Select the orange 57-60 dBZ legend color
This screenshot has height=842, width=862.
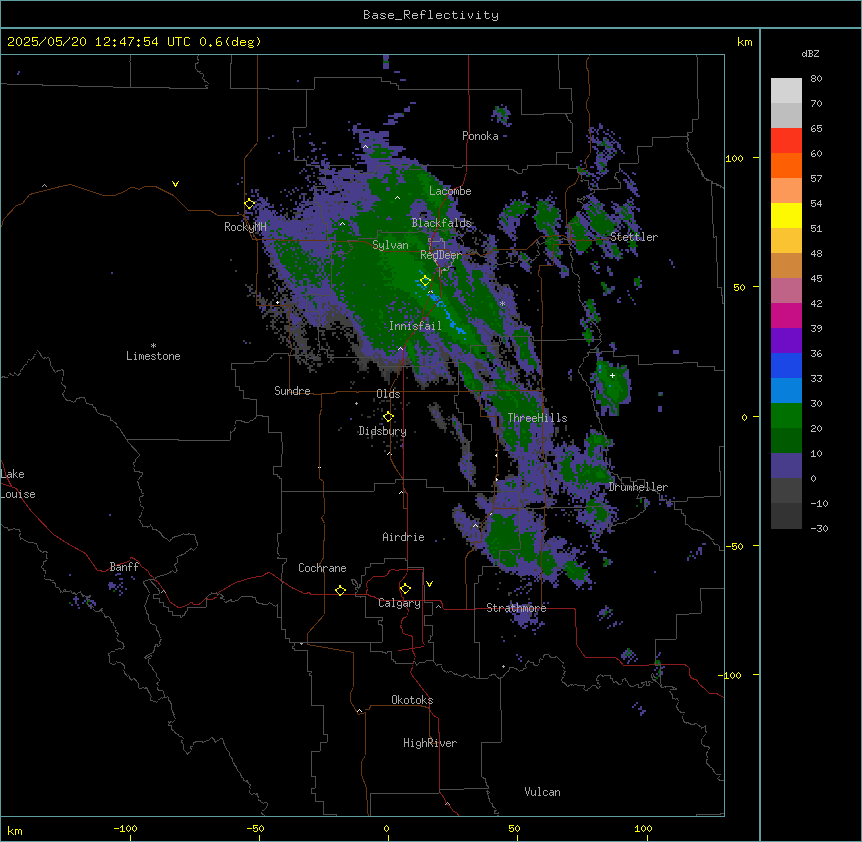pos(786,165)
